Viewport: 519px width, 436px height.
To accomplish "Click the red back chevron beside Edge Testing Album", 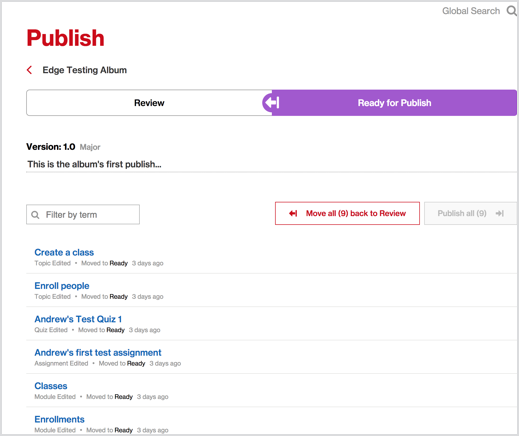I will point(29,70).
